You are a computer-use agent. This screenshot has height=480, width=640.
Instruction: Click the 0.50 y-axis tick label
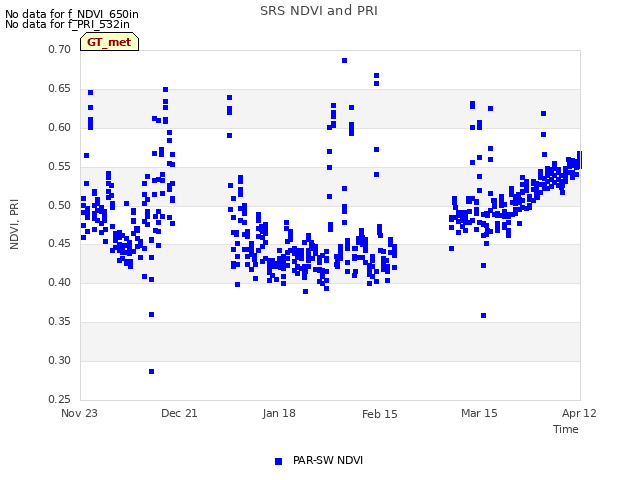click(60, 205)
